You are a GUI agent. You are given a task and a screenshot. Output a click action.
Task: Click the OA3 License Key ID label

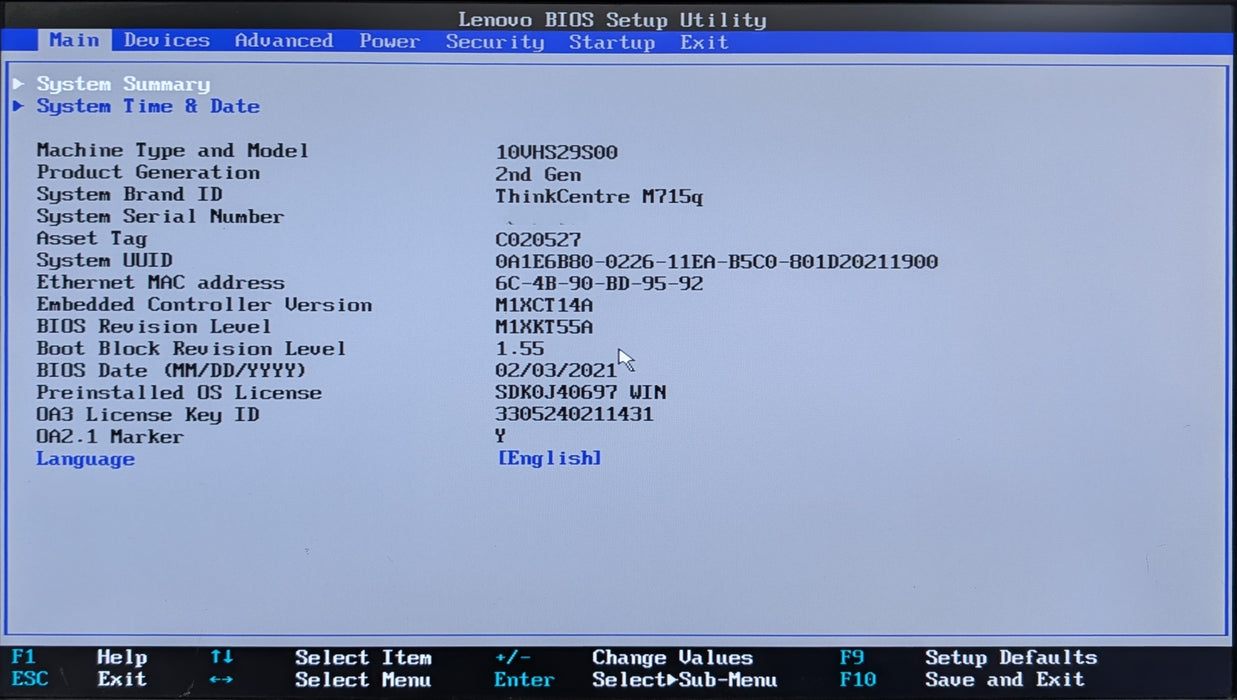pyautogui.click(x=148, y=415)
